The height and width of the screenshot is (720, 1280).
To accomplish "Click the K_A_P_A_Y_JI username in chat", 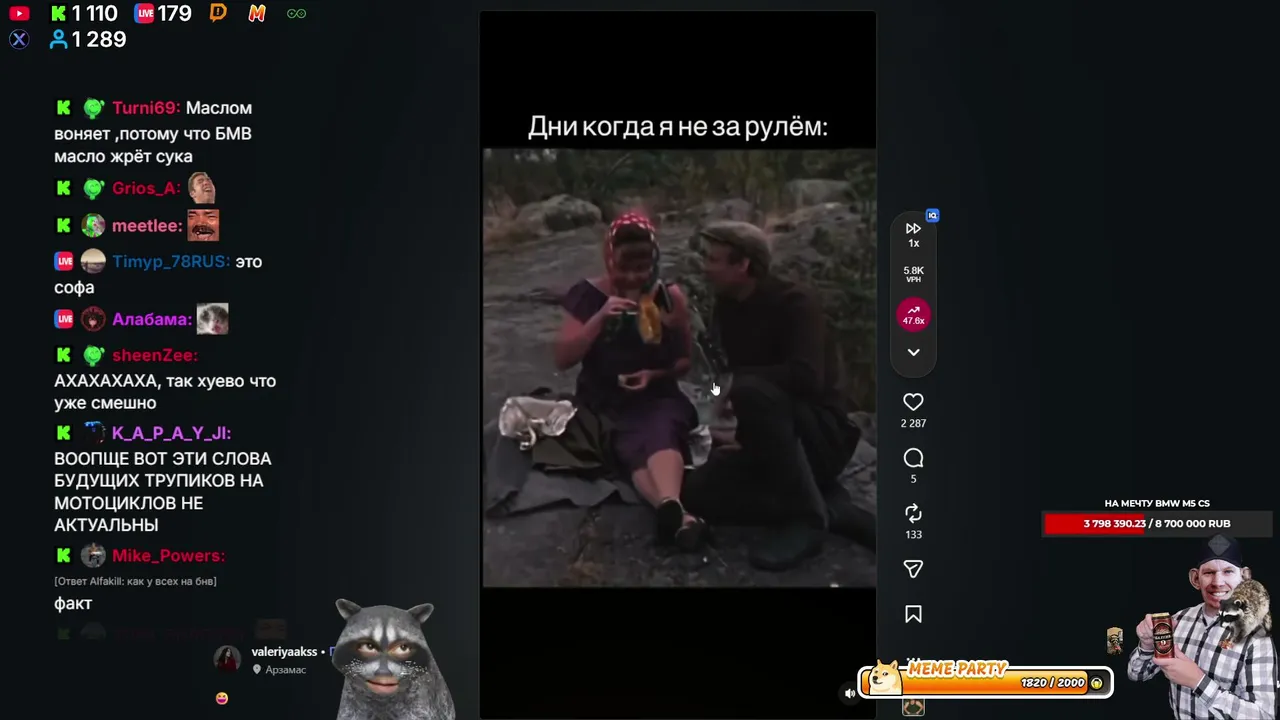I will (171, 433).
